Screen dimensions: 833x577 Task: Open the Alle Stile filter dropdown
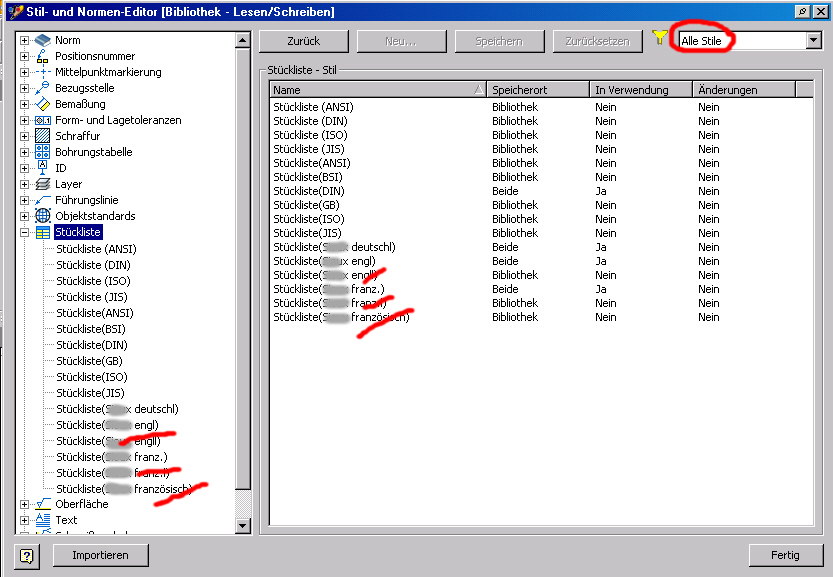tap(813, 40)
